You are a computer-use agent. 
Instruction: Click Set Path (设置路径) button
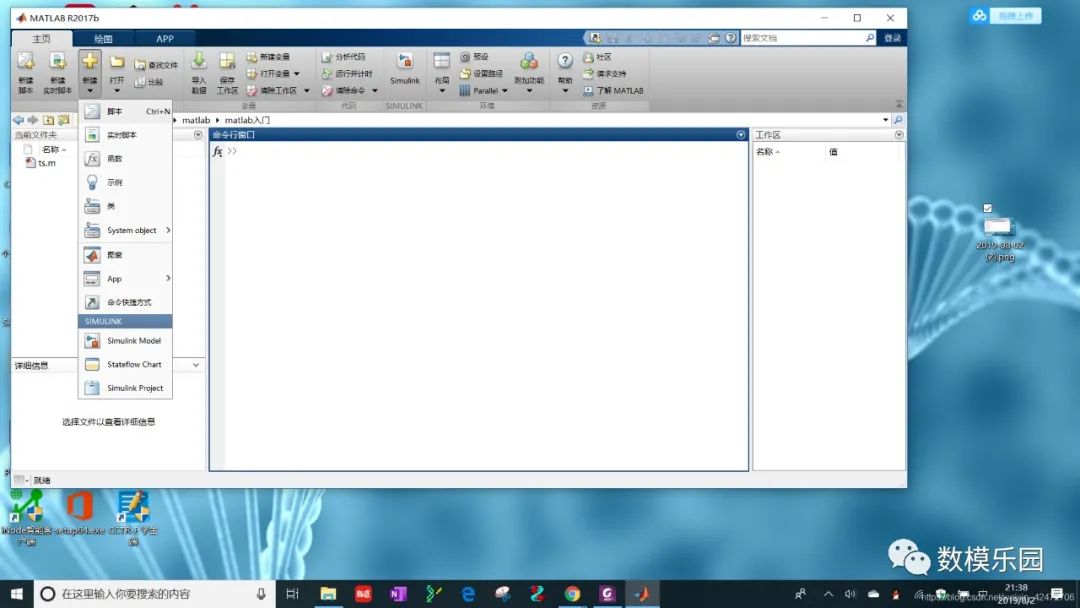(481, 73)
